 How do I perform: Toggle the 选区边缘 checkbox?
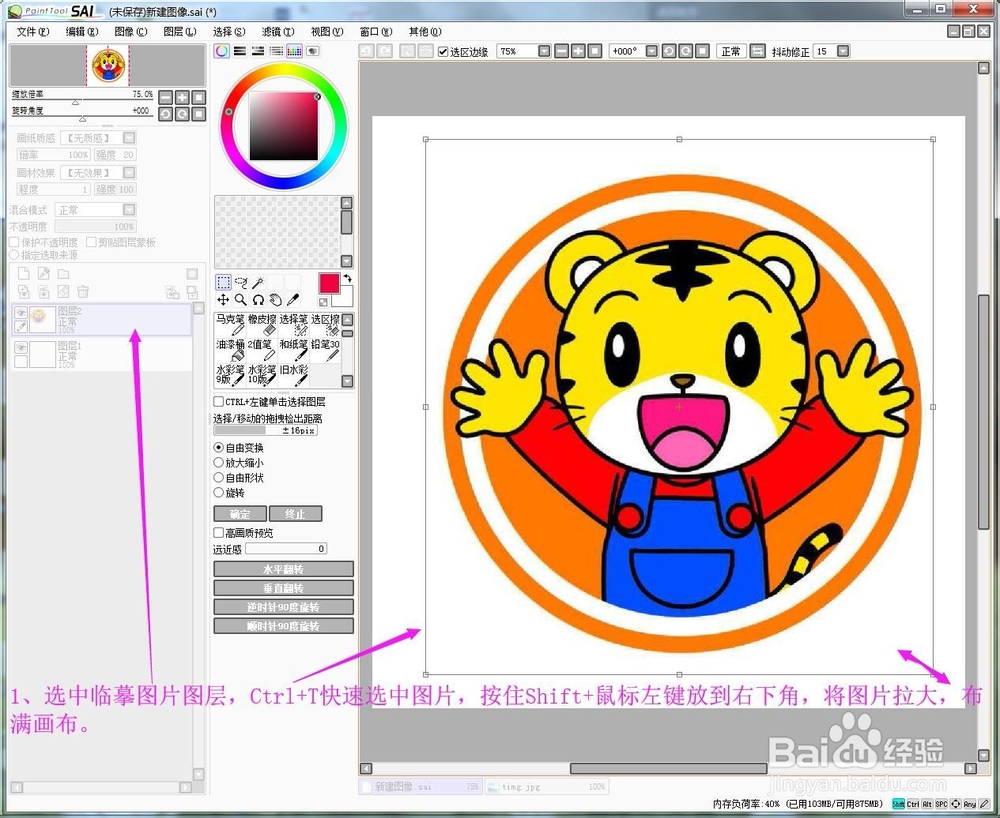coord(443,52)
